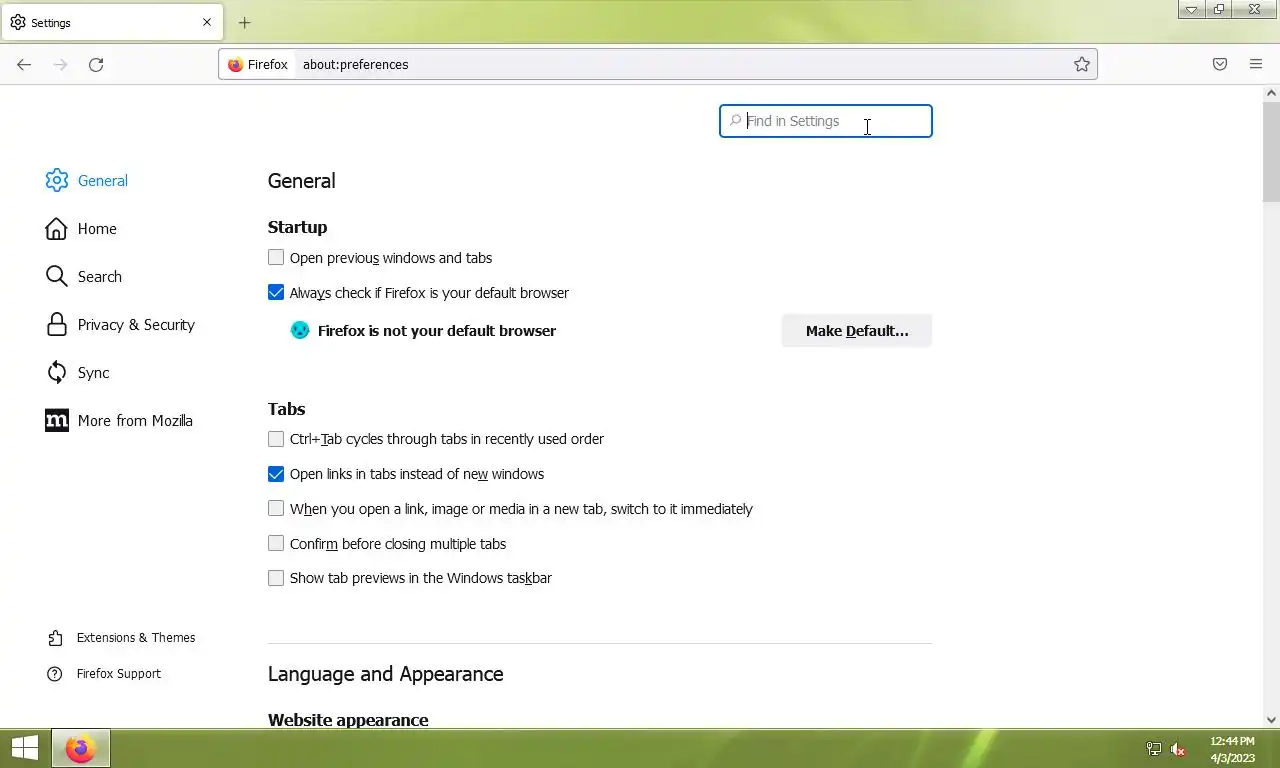1280x768 pixels.
Task: Click the 'Firefox is not your default browser' text
Action: 437,330
